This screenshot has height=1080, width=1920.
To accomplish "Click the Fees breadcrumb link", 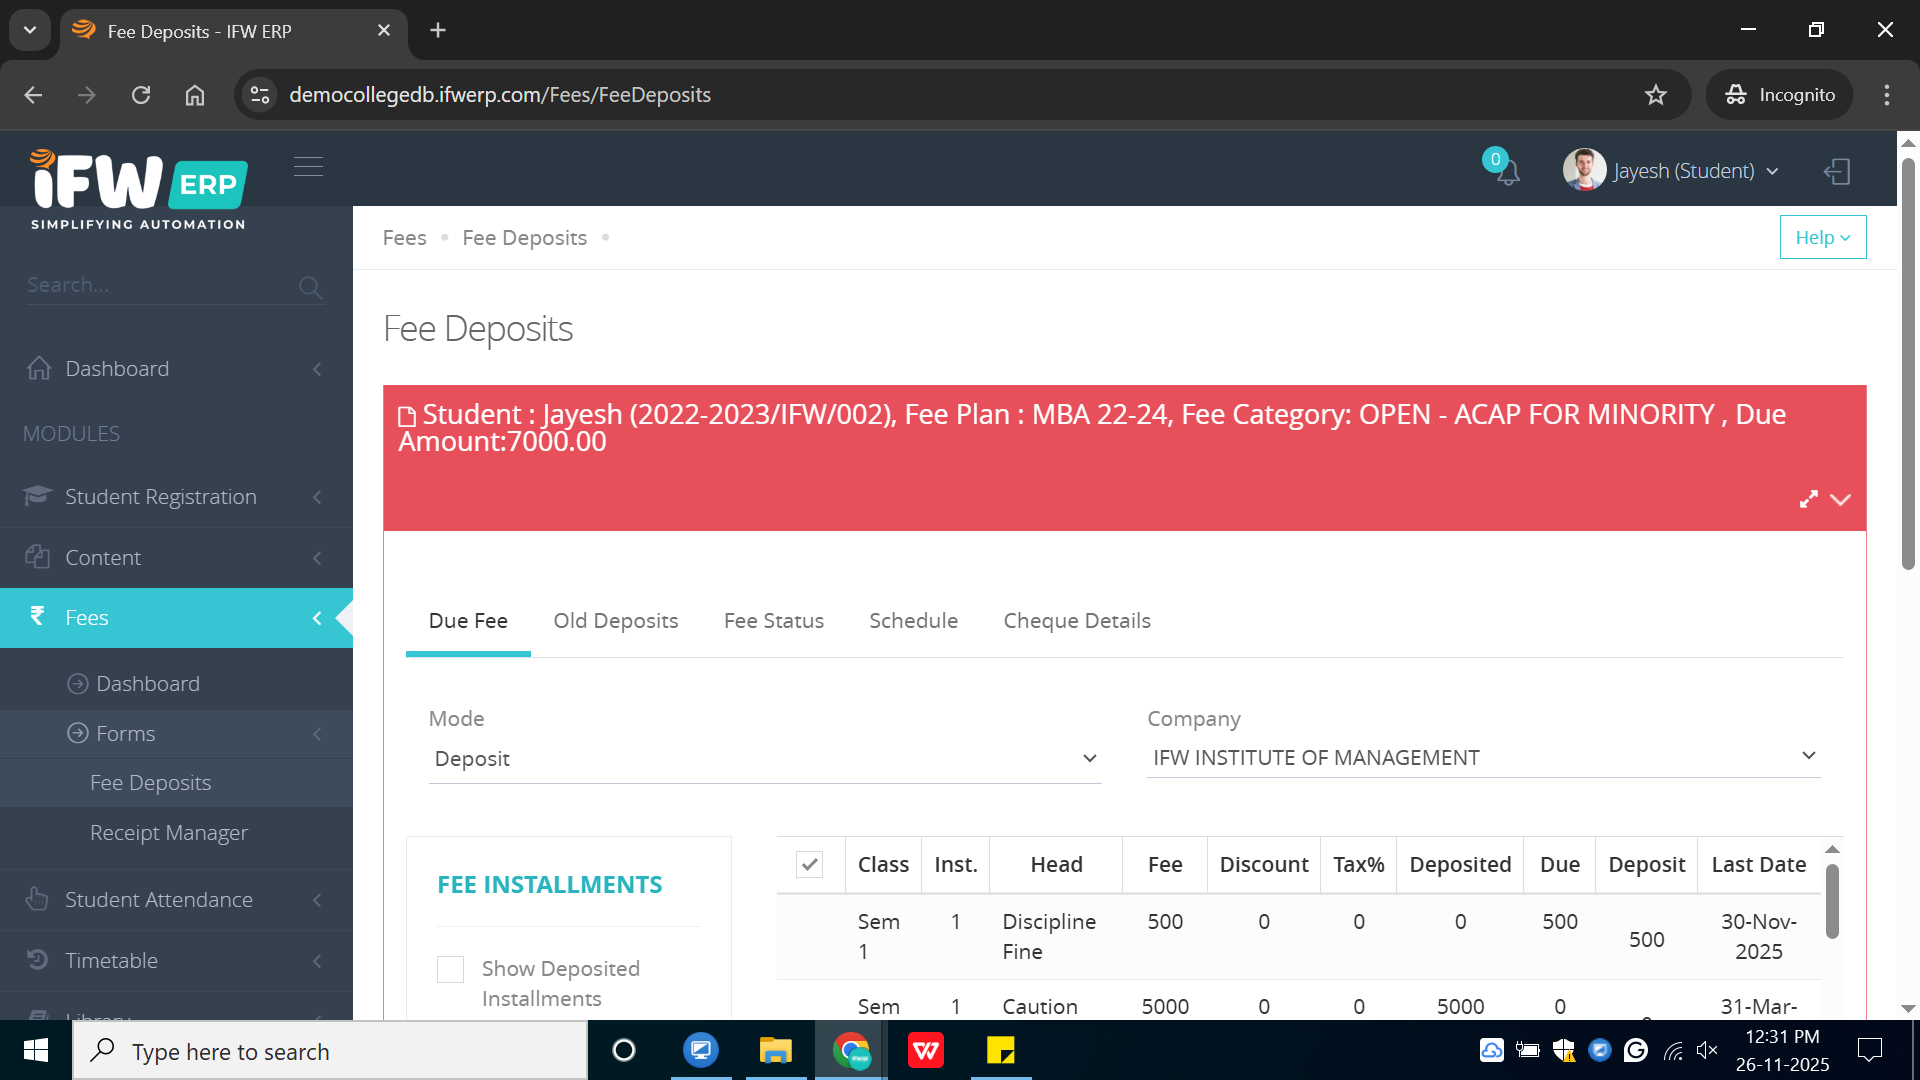I will click(x=404, y=238).
